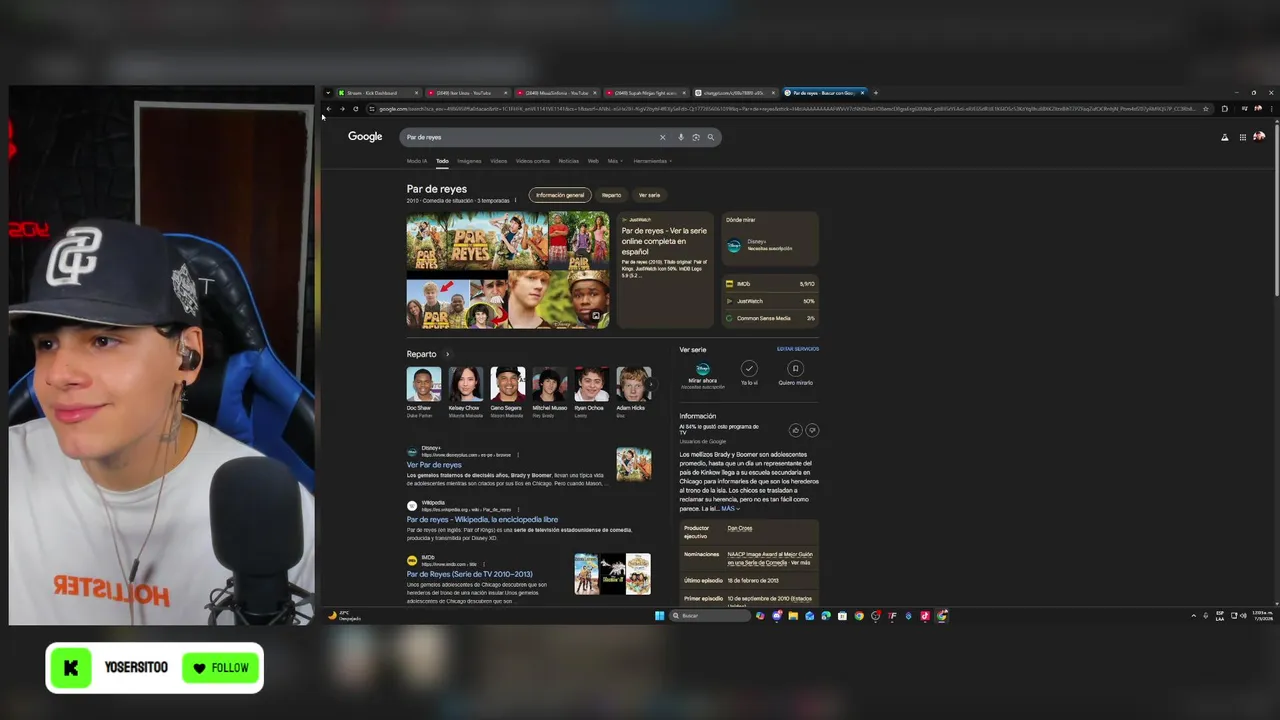Switch to the chatgpt.com tab
The height and width of the screenshot is (720, 1280).
(x=737, y=93)
